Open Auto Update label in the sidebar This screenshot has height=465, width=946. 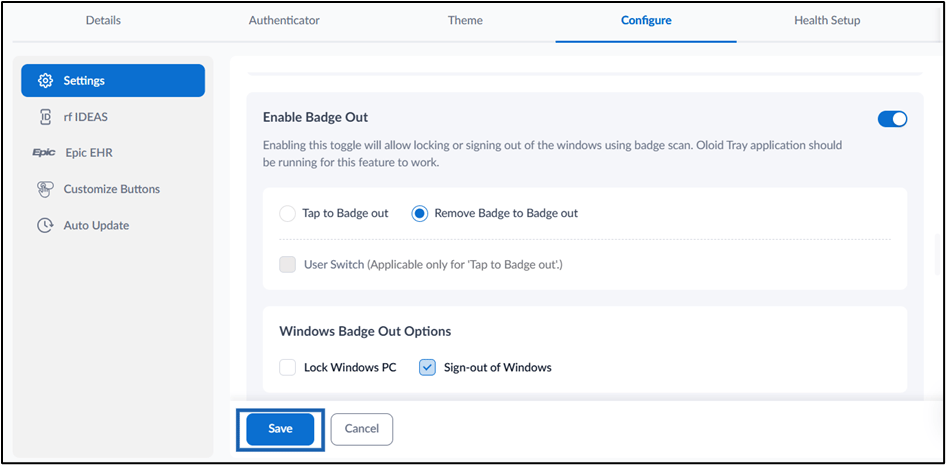pyautogui.click(x=97, y=226)
